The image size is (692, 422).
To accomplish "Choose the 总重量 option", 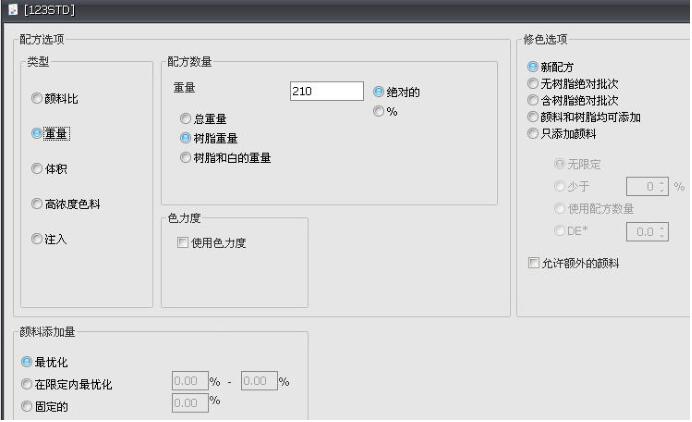I will pyautogui.click(x=185, y=118).
